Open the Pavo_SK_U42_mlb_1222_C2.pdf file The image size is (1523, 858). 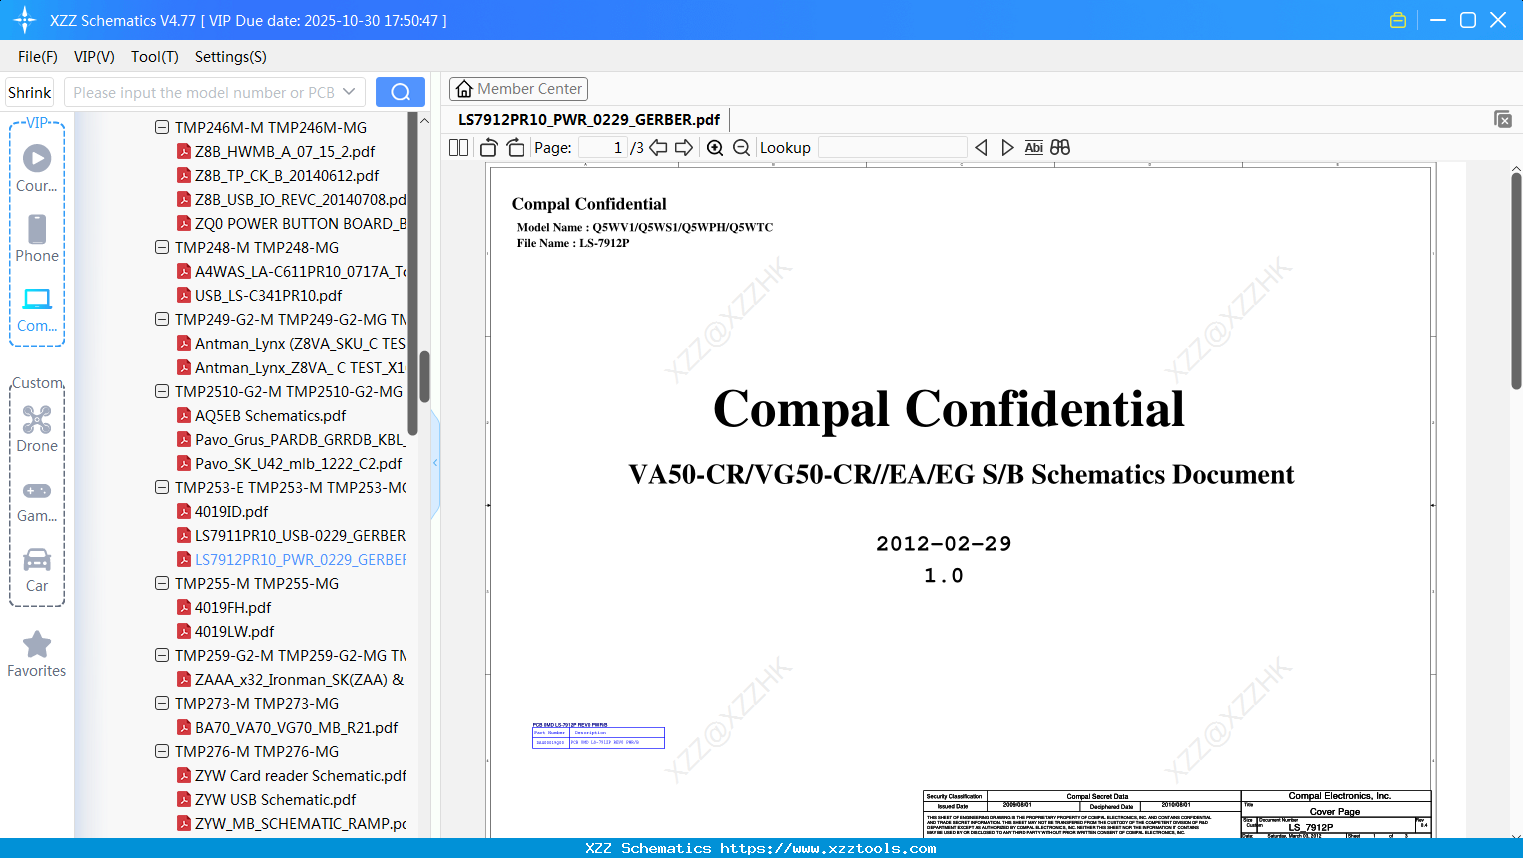click(x=290, y=464)
